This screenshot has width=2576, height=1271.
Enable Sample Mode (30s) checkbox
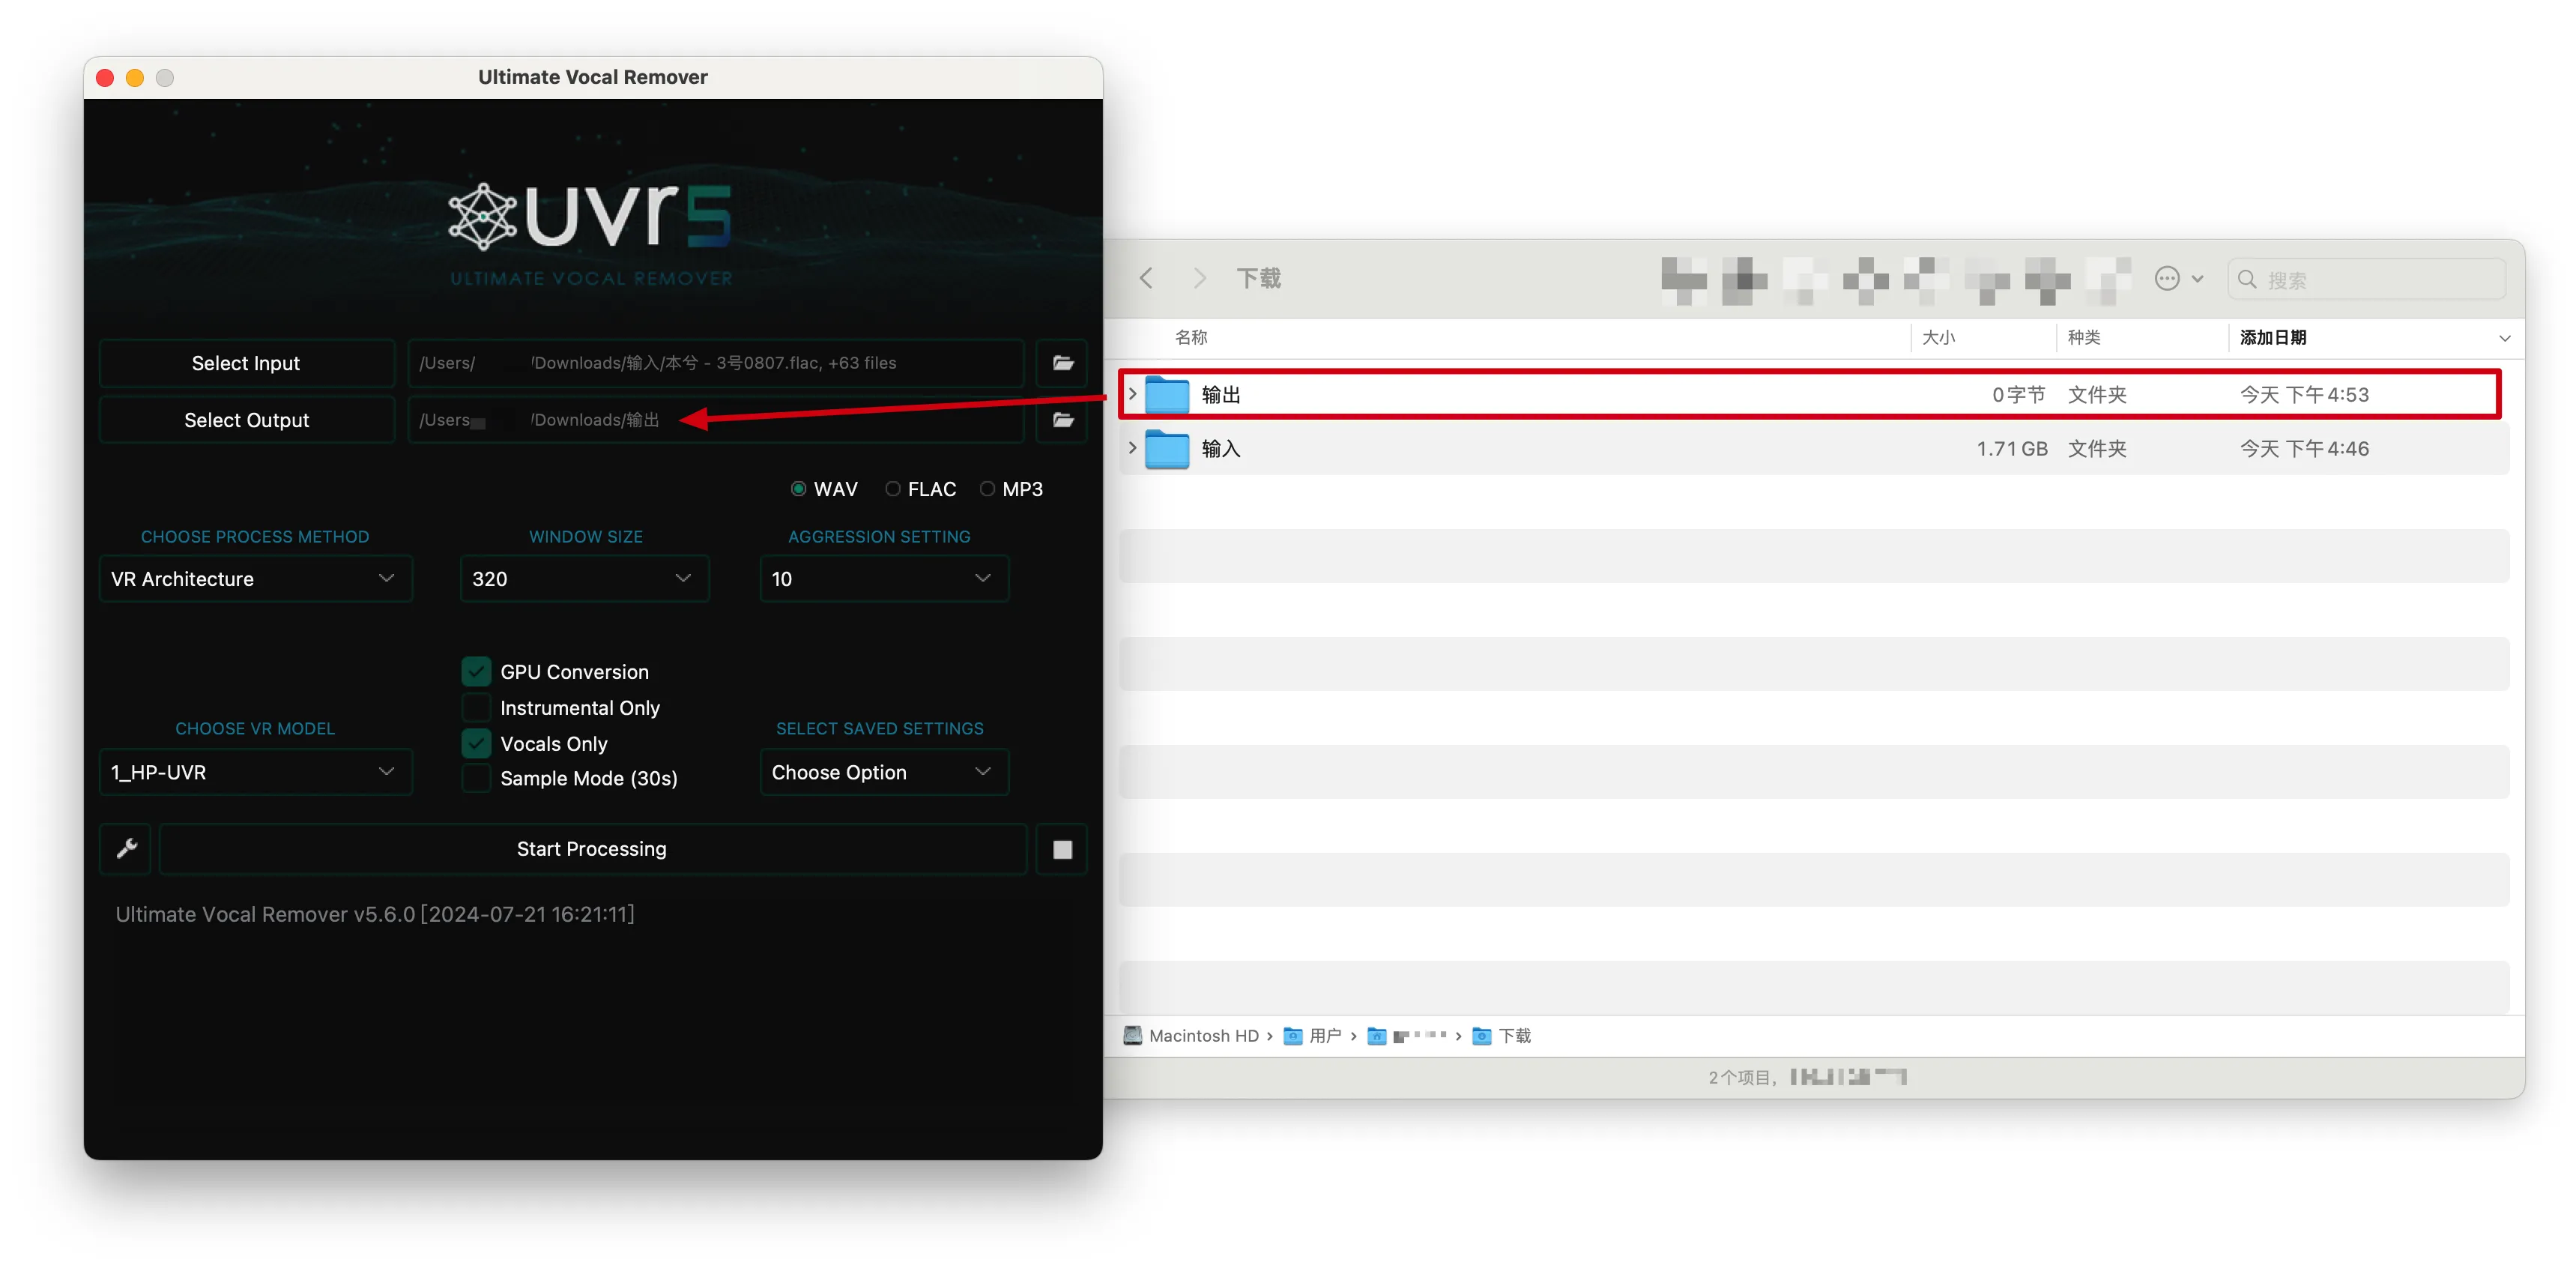point(476,778)
